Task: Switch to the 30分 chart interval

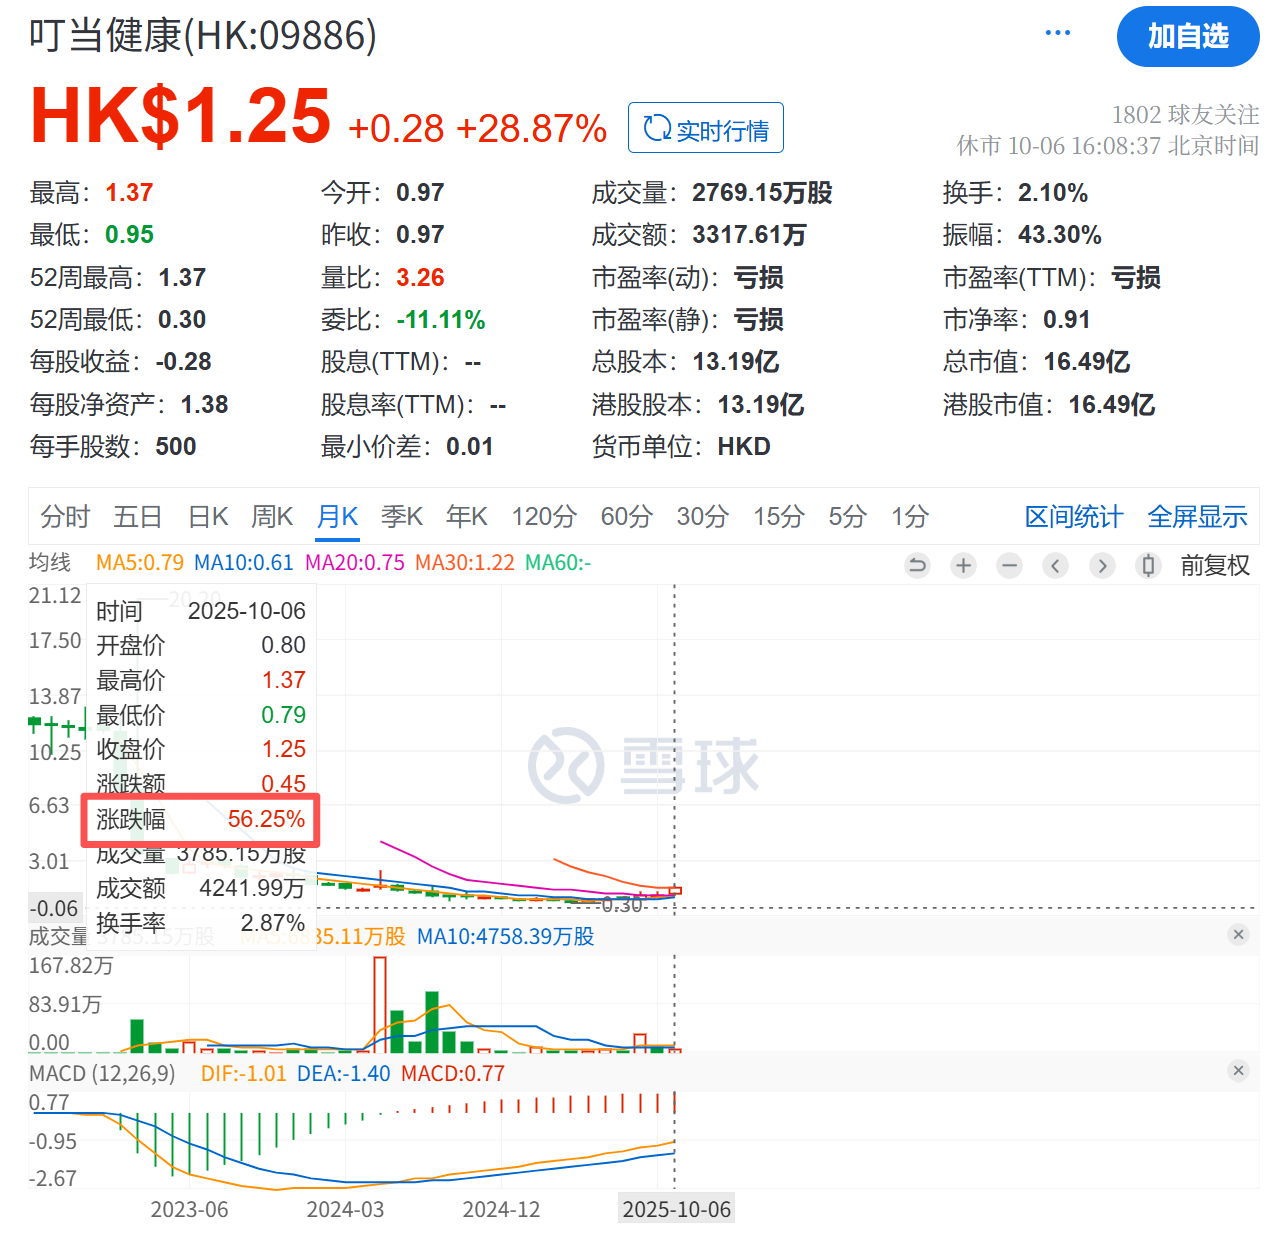Action: [x=703, y=516]
